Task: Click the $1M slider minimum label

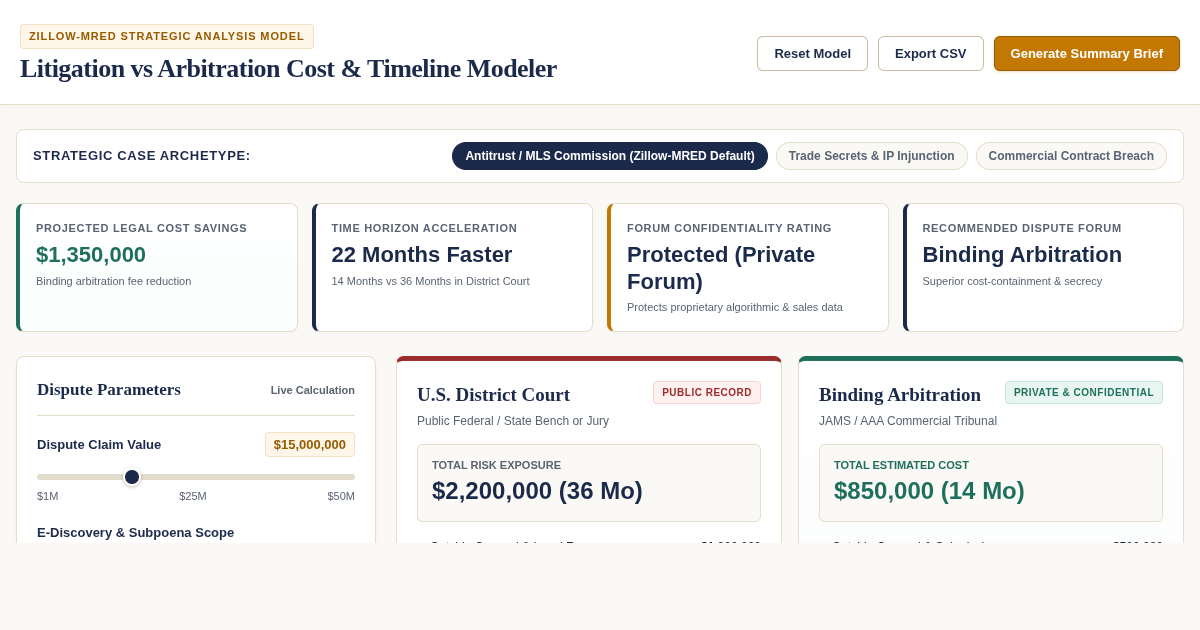Action: (x=48, y=496)
